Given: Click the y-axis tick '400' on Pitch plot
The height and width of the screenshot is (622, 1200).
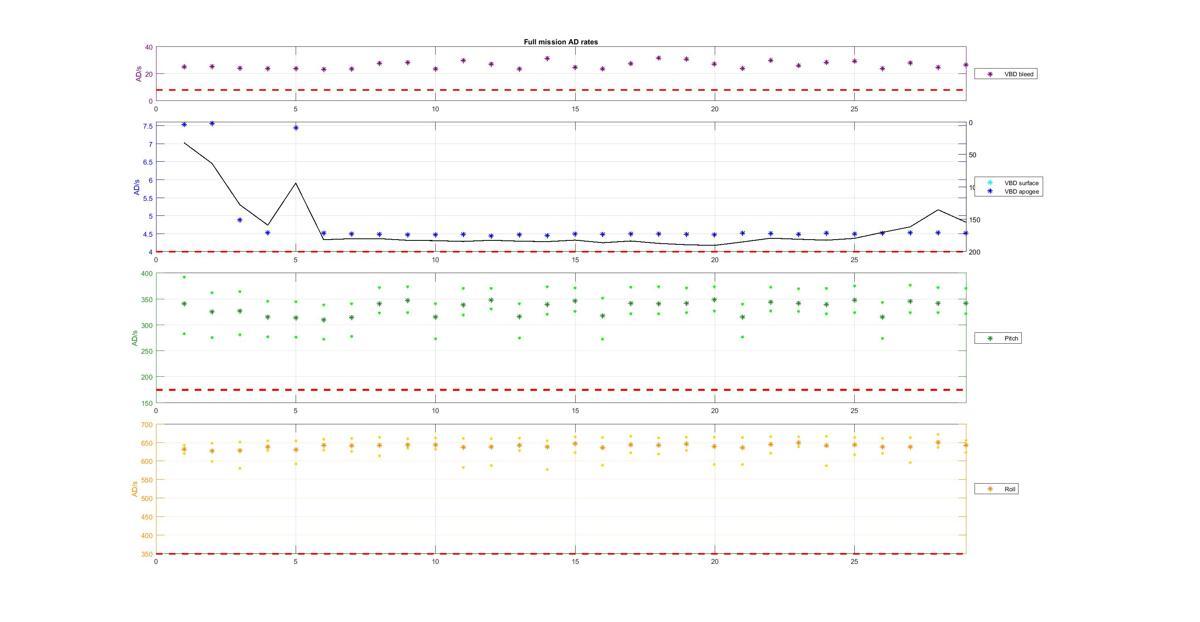Looking at the screenshot, I should [x=147, y=274].
